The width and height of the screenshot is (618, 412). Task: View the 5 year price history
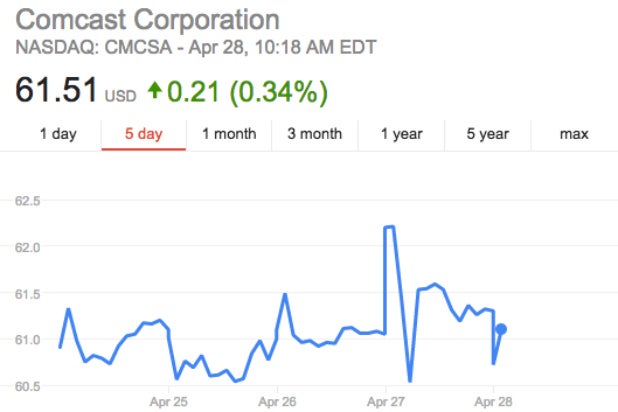click(488, 133)
